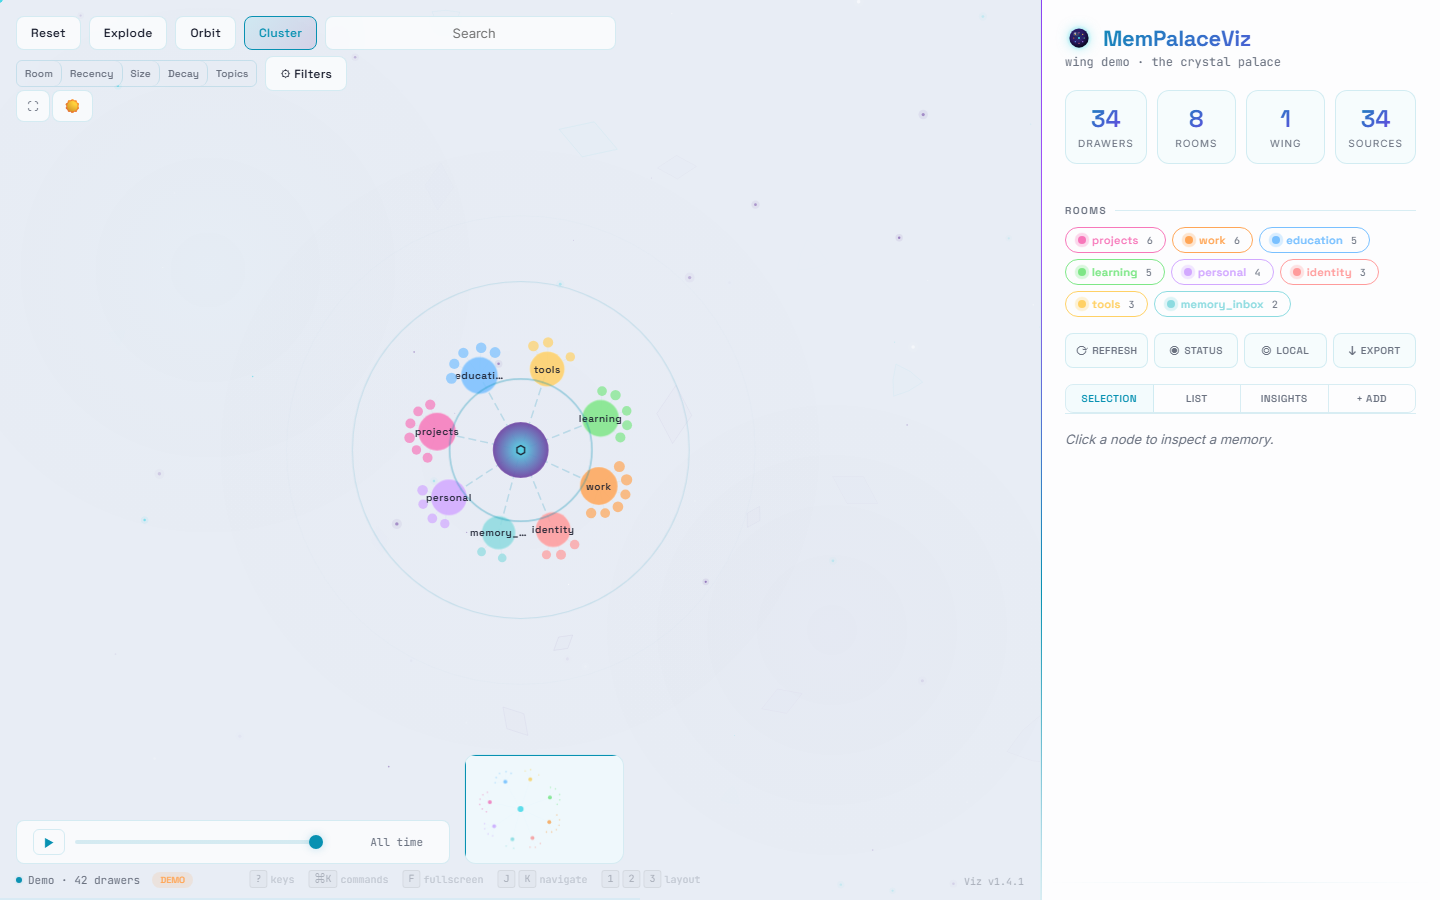Focus the Search input field
Screen dimensions: 1440x900
(x=470, y=33)
